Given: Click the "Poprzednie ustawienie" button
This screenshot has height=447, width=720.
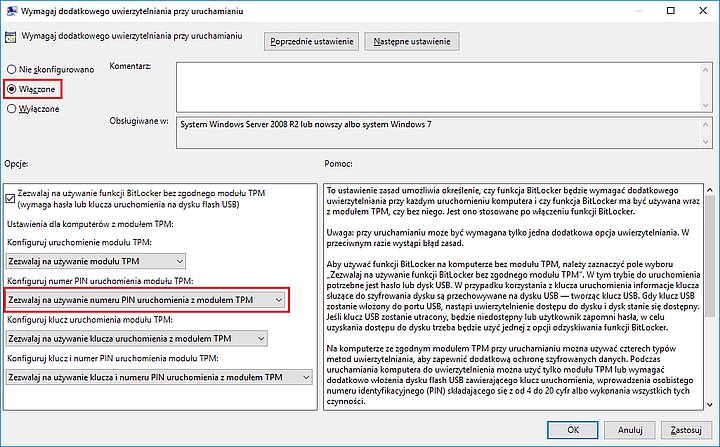Looking at the screenshot, I should click(311, 42).
